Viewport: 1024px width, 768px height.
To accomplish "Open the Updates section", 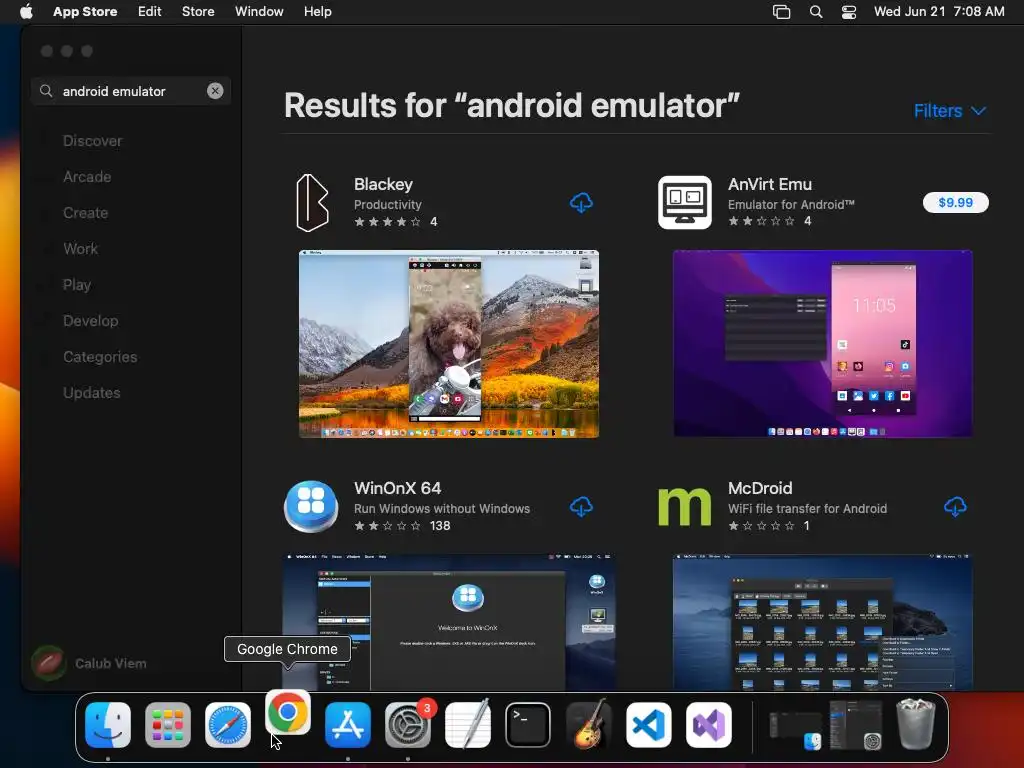I will [91, 392].
